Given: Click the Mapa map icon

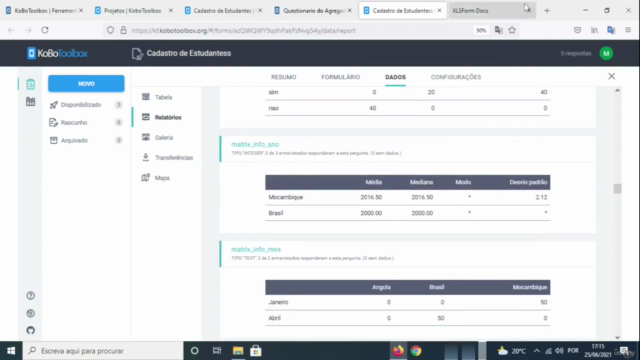Looking at the screenshot, I should 146,178.
